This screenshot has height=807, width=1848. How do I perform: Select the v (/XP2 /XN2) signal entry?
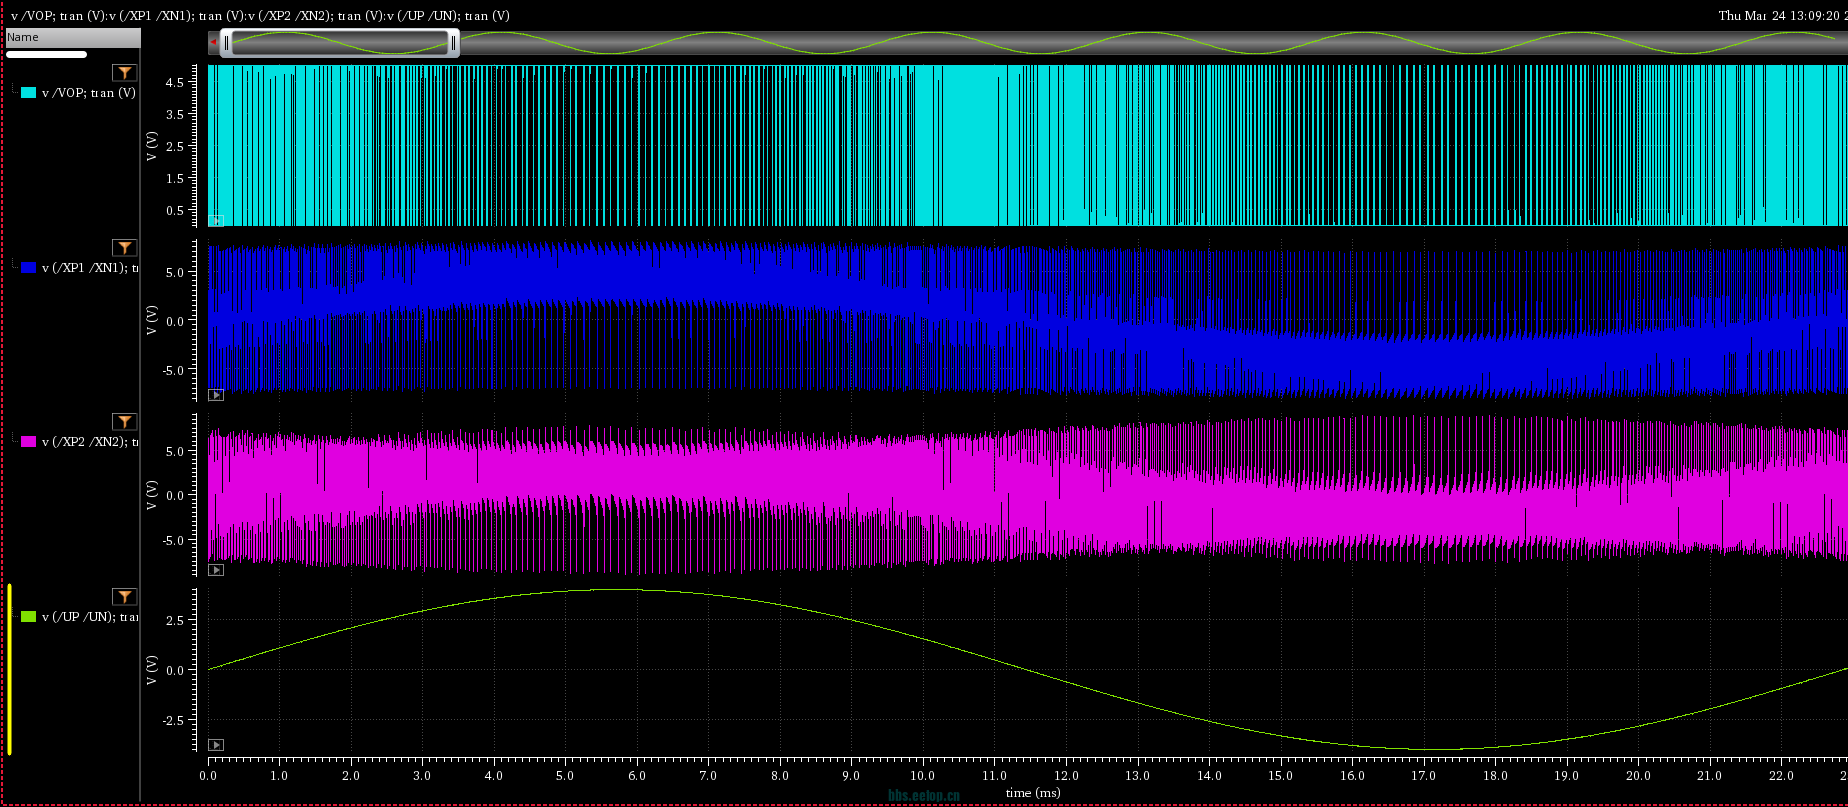tap(90, 442)
